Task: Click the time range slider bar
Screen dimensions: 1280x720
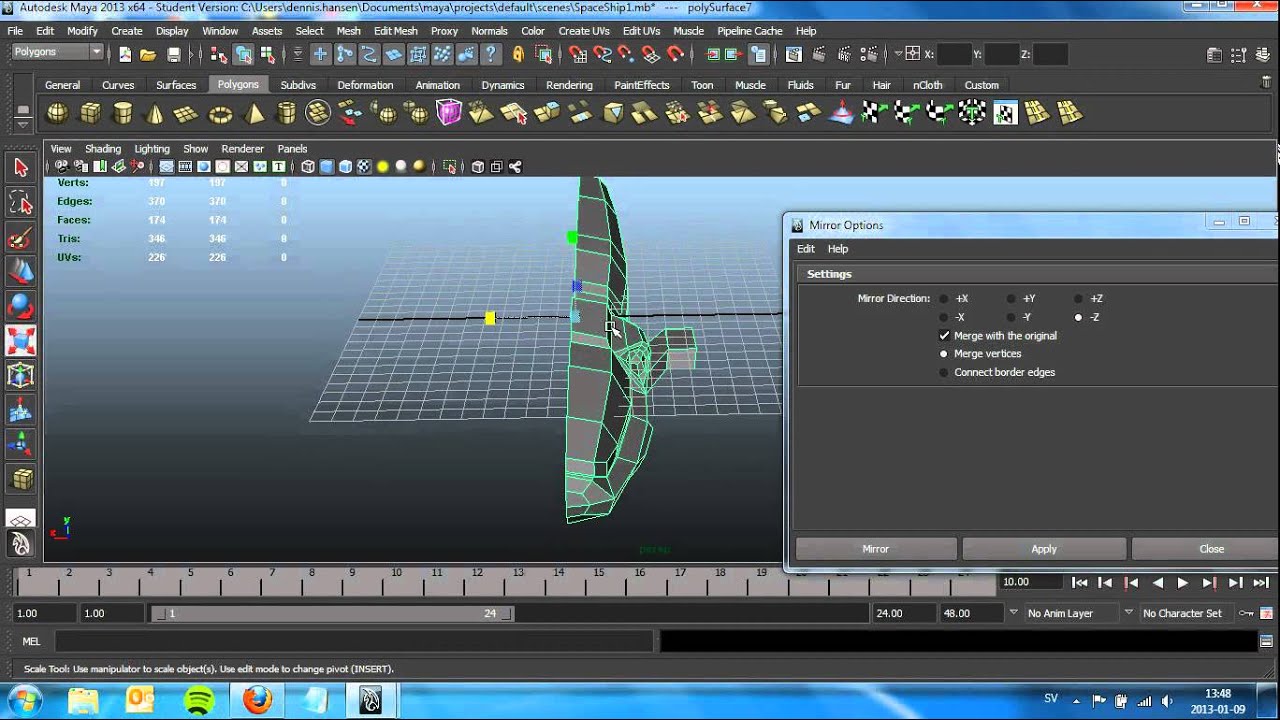Action: point(332,613)
